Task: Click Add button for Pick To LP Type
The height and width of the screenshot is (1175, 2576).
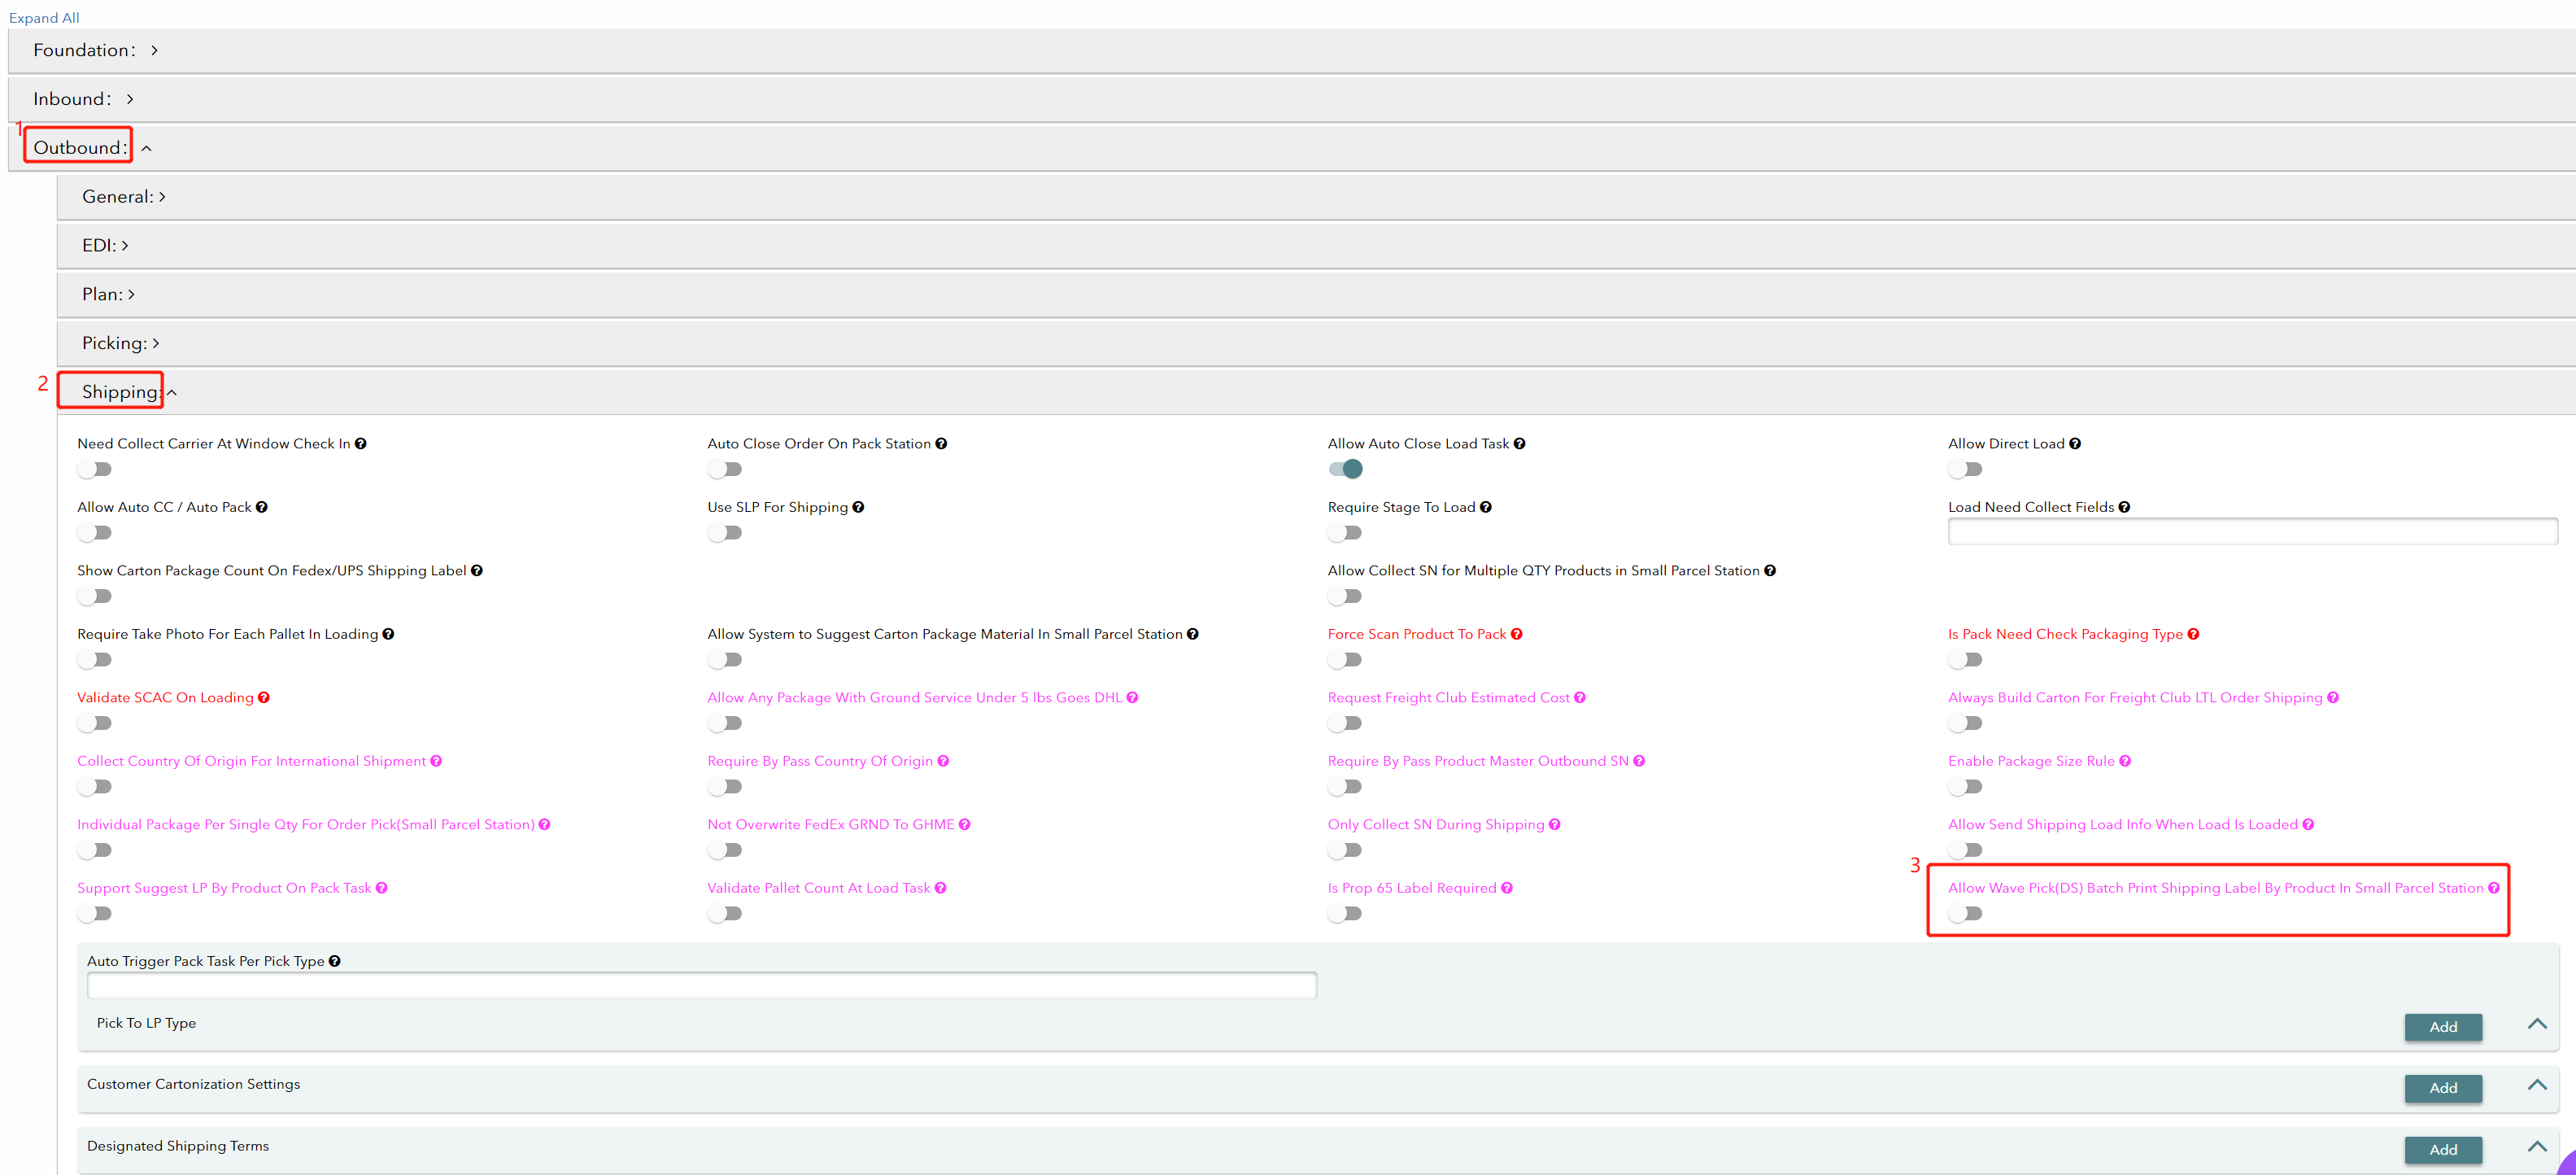Action: tap(2443, 1027)
